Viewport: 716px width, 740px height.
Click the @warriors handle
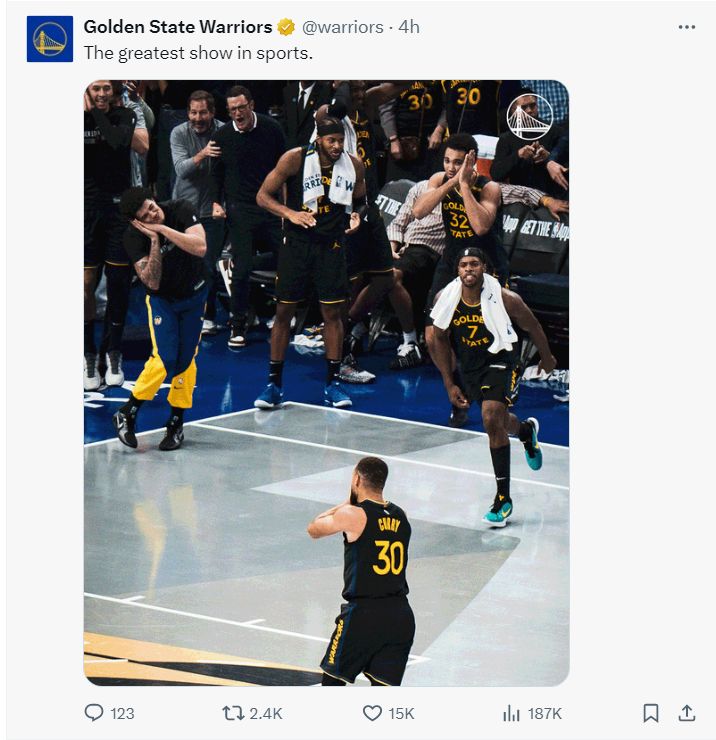343,27
